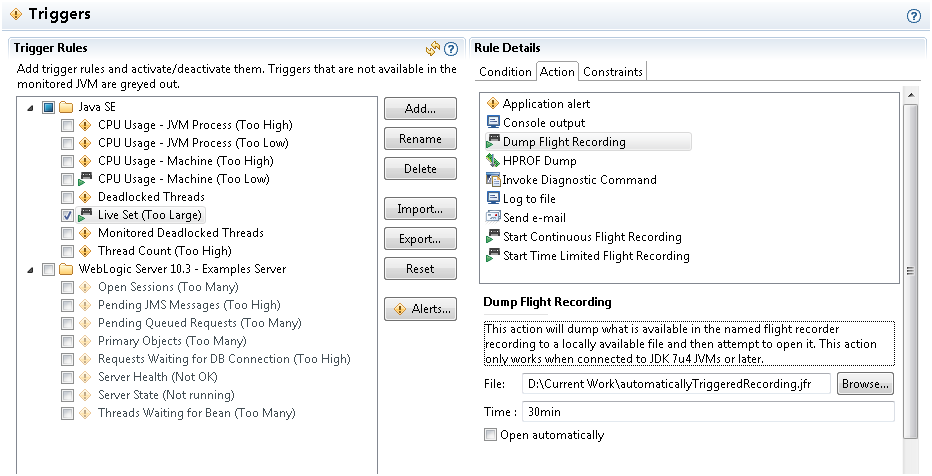This screenshot has width=932, height=476.
Task: Switch to the Condition tab
Action: point(505,71)
